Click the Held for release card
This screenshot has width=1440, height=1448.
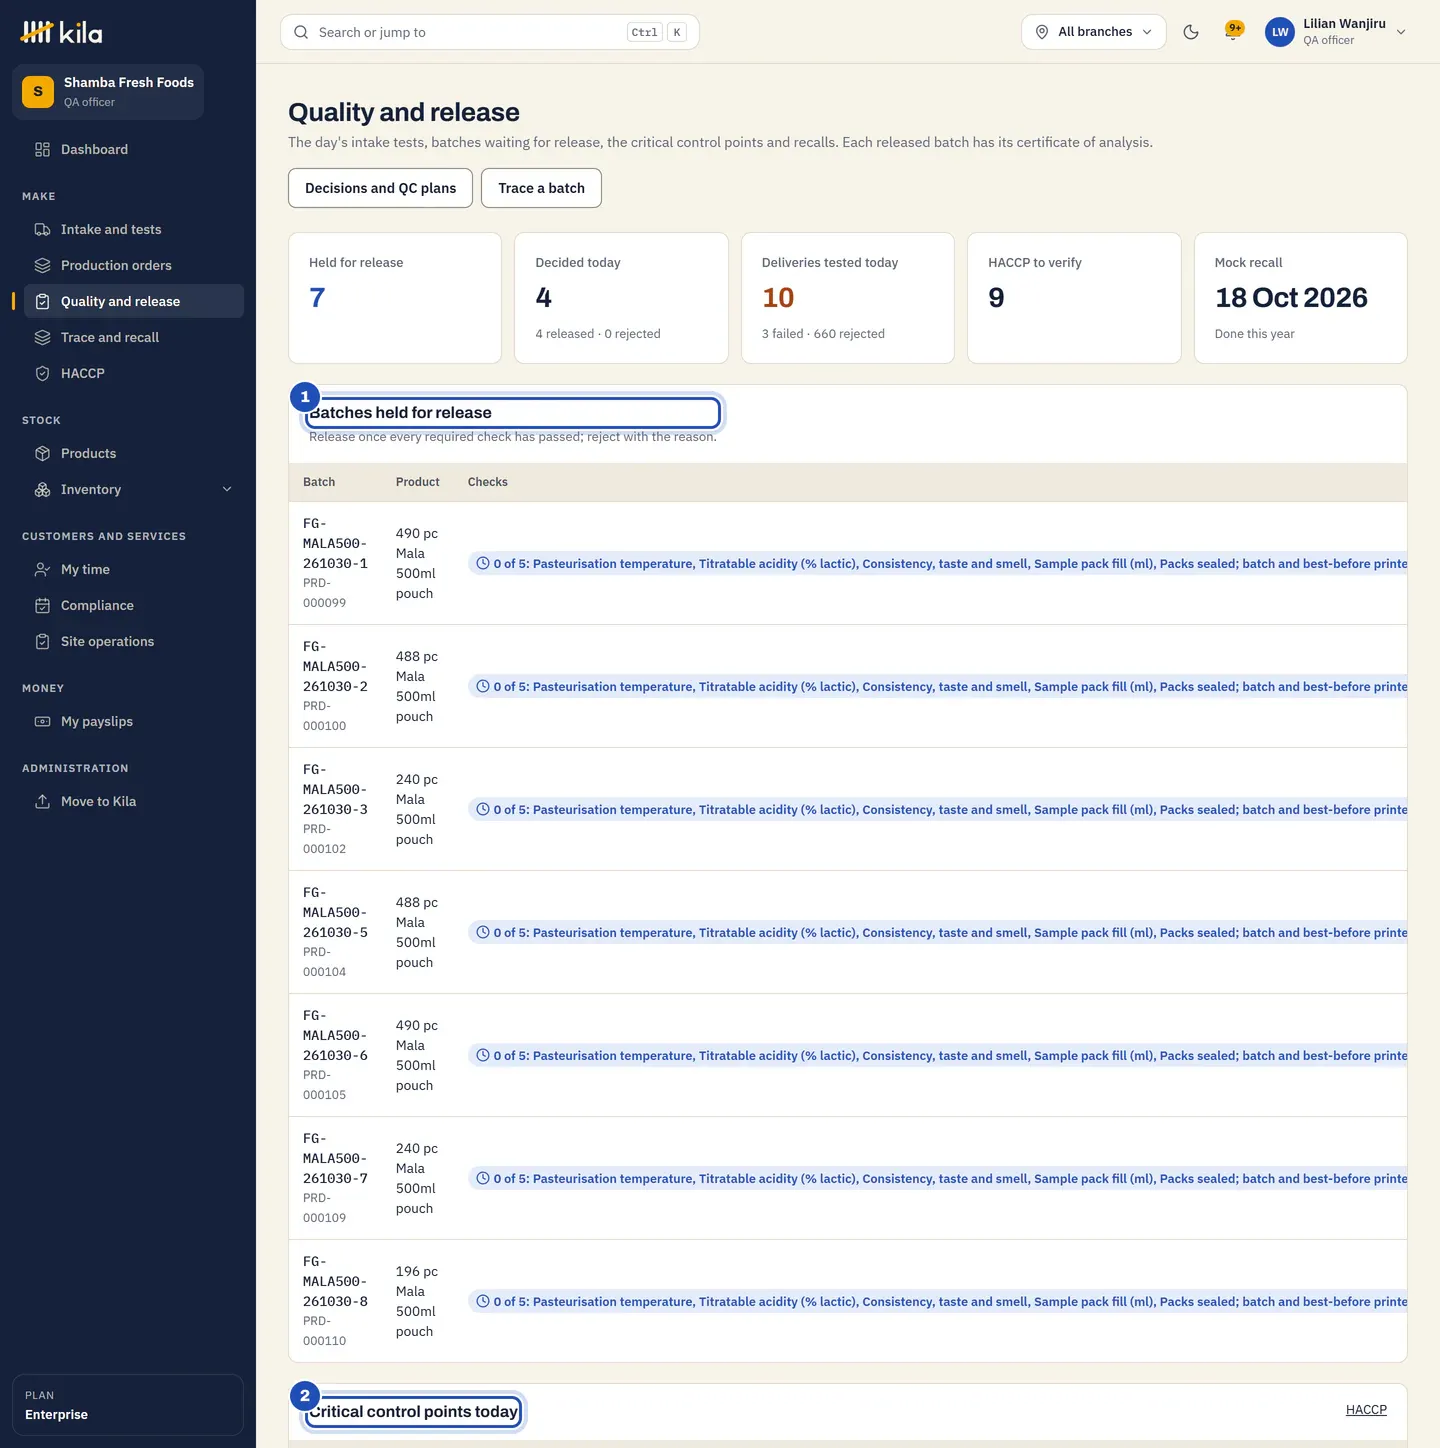[x=395, y=298]
